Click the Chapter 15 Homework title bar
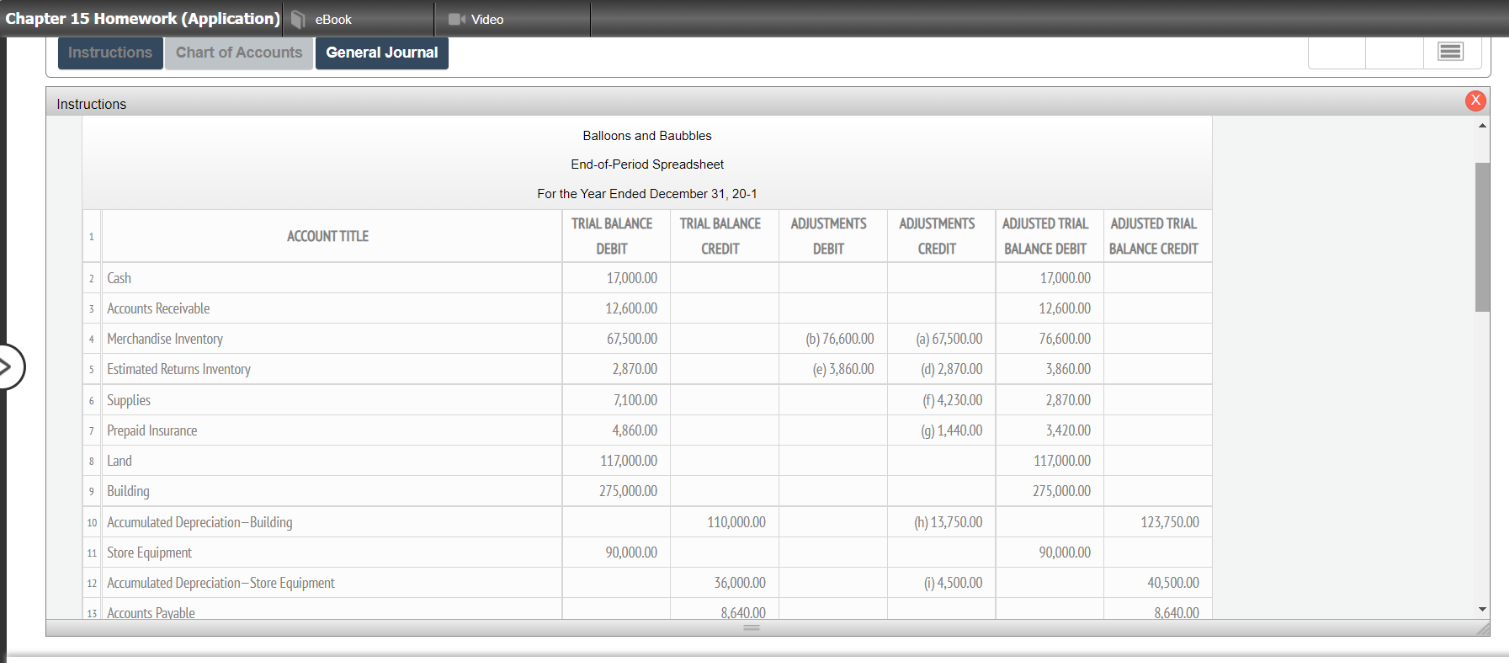1509x663 pixels. click(x=143, y=18)
